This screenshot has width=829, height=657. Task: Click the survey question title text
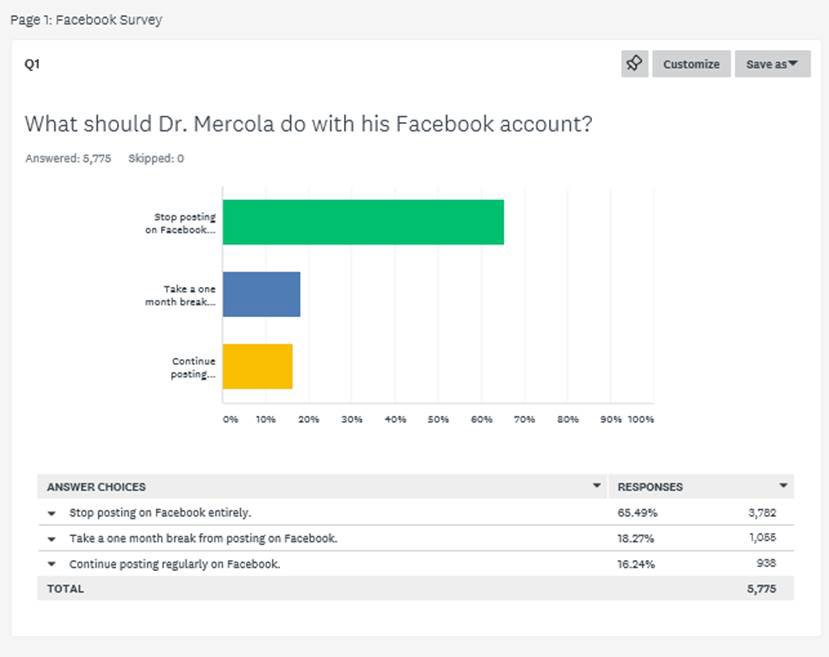point(308,124)
